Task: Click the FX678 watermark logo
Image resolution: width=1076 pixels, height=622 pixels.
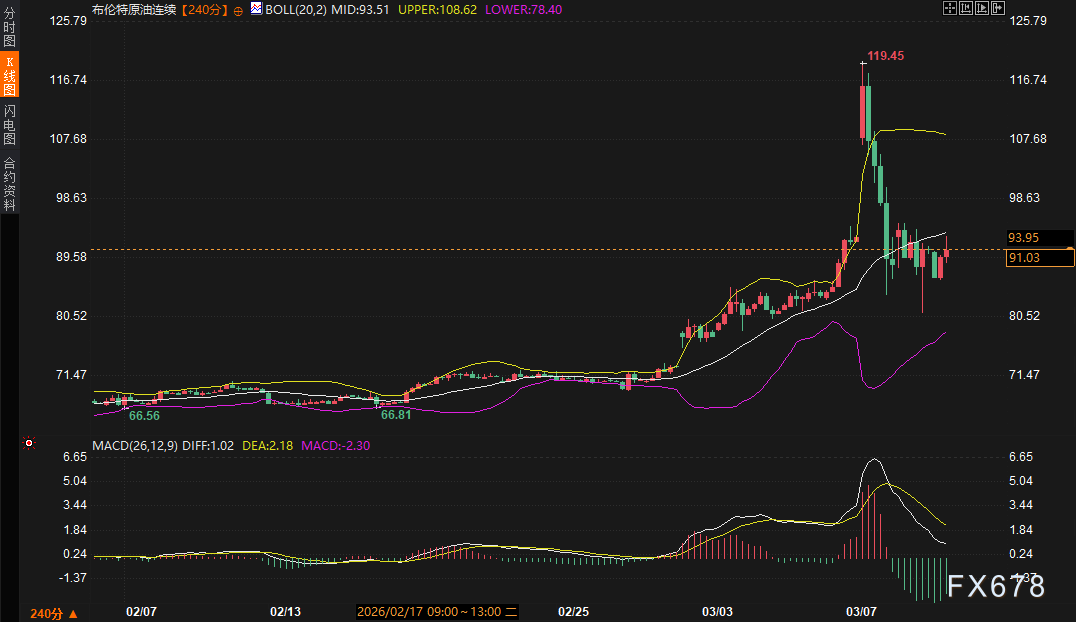Action: click(x=995, y=586)
